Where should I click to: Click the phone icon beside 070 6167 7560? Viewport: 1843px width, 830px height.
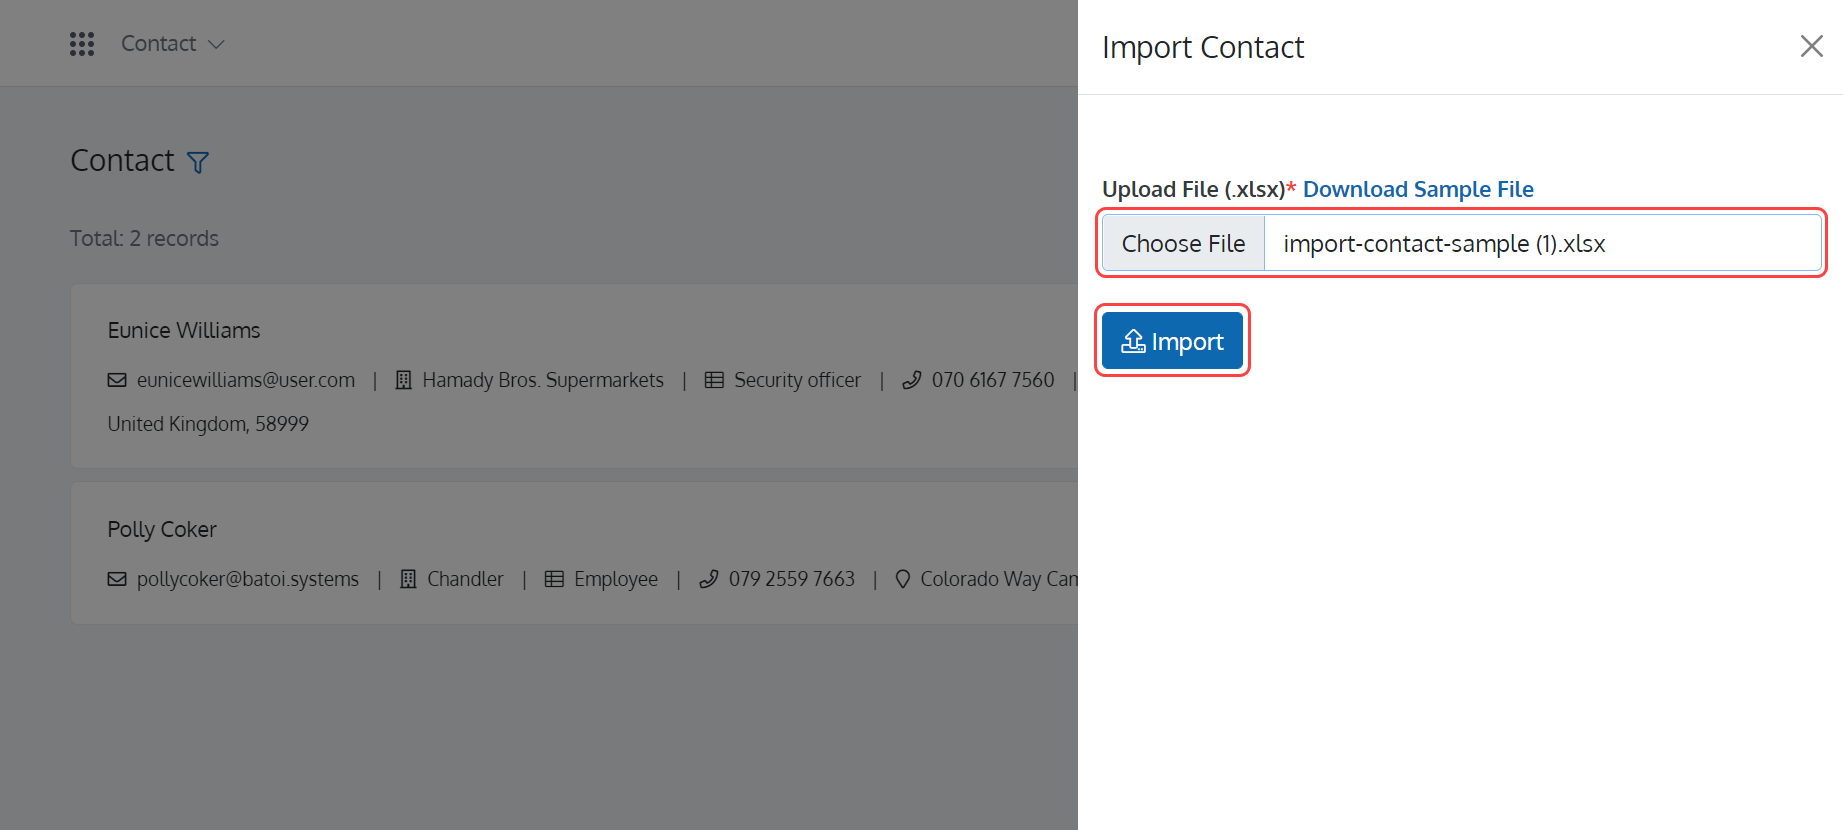click(x=911, y=380)
